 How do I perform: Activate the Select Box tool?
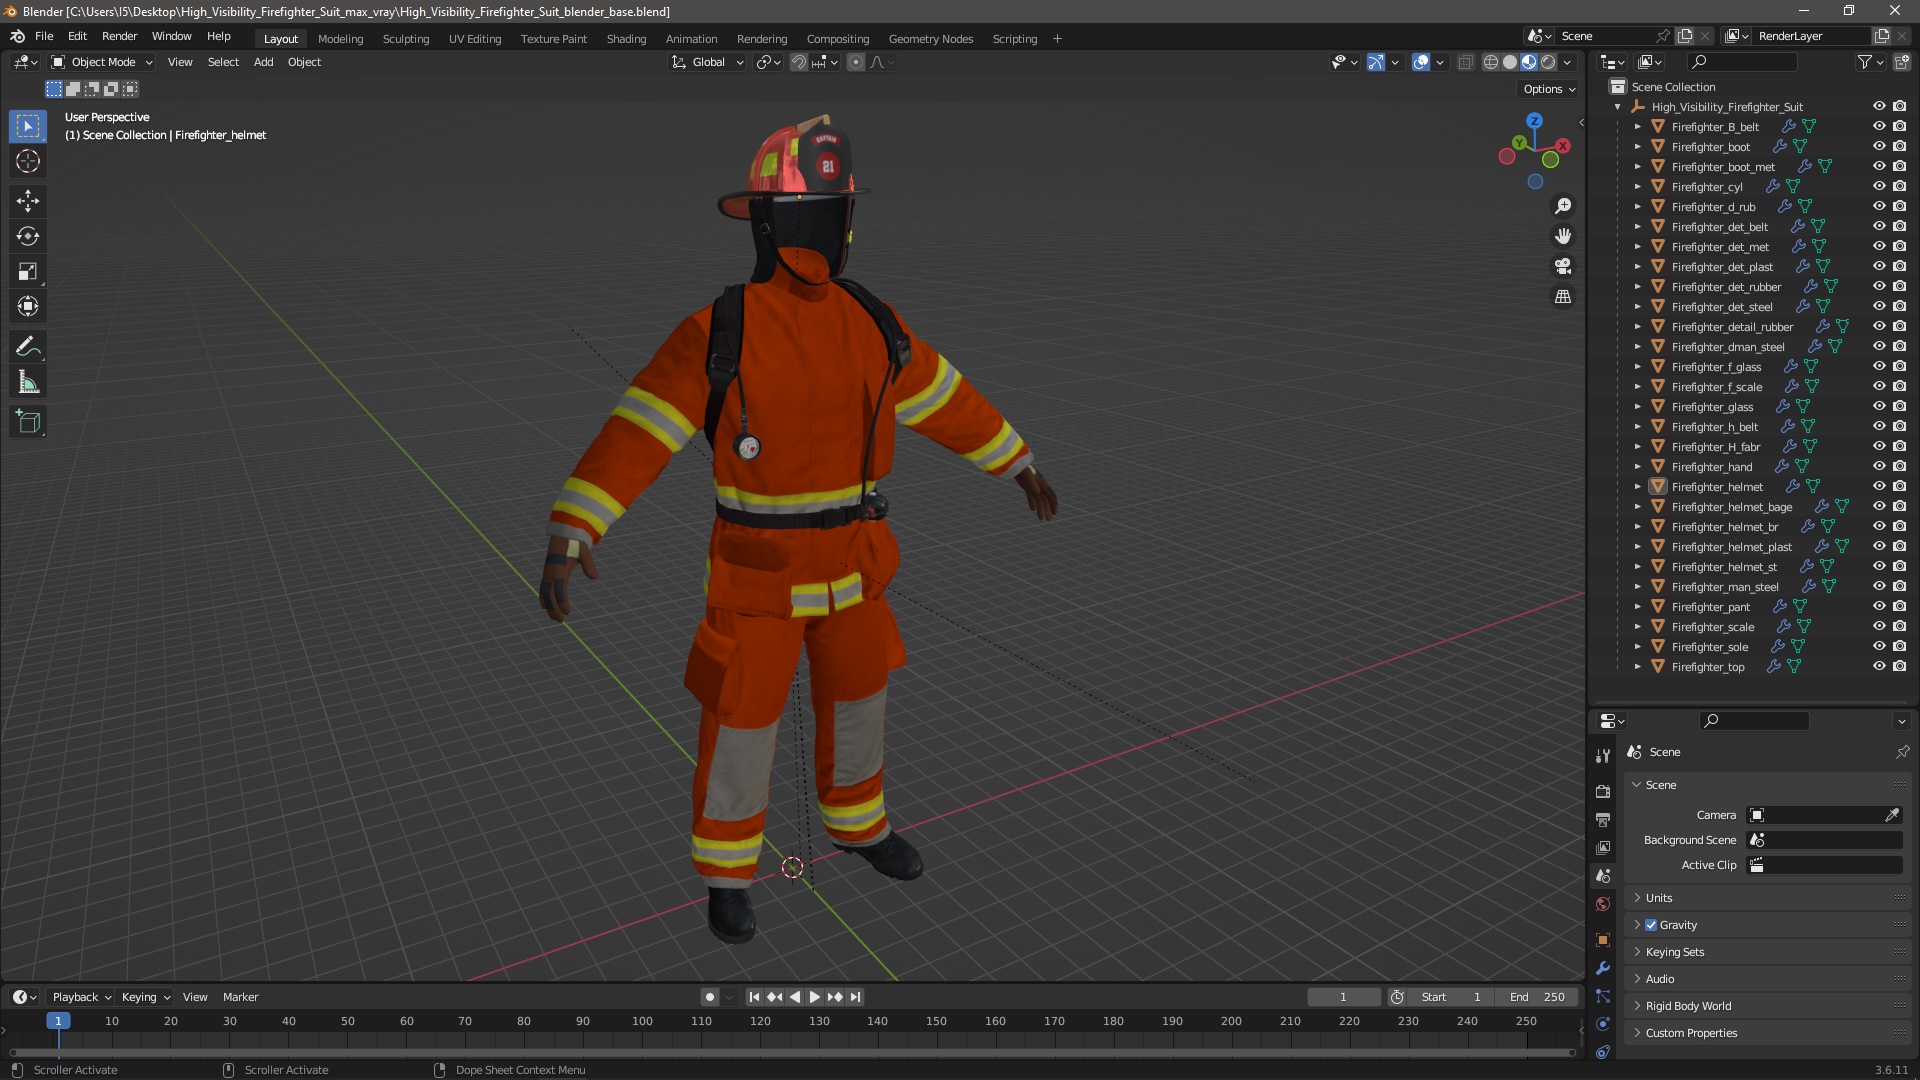click(x=28, y=126)
